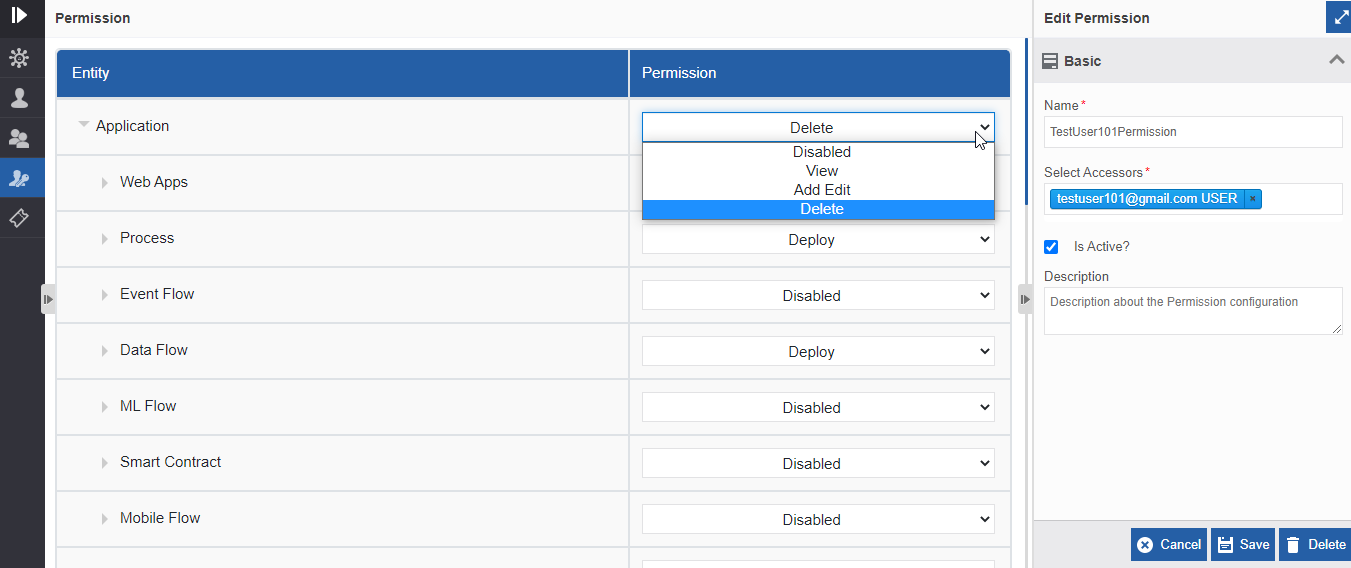This screenshot has width=1351, height=568.
Task: Click the Select Accessors field
Action: pyautogui.click(x=1193, y=199)
